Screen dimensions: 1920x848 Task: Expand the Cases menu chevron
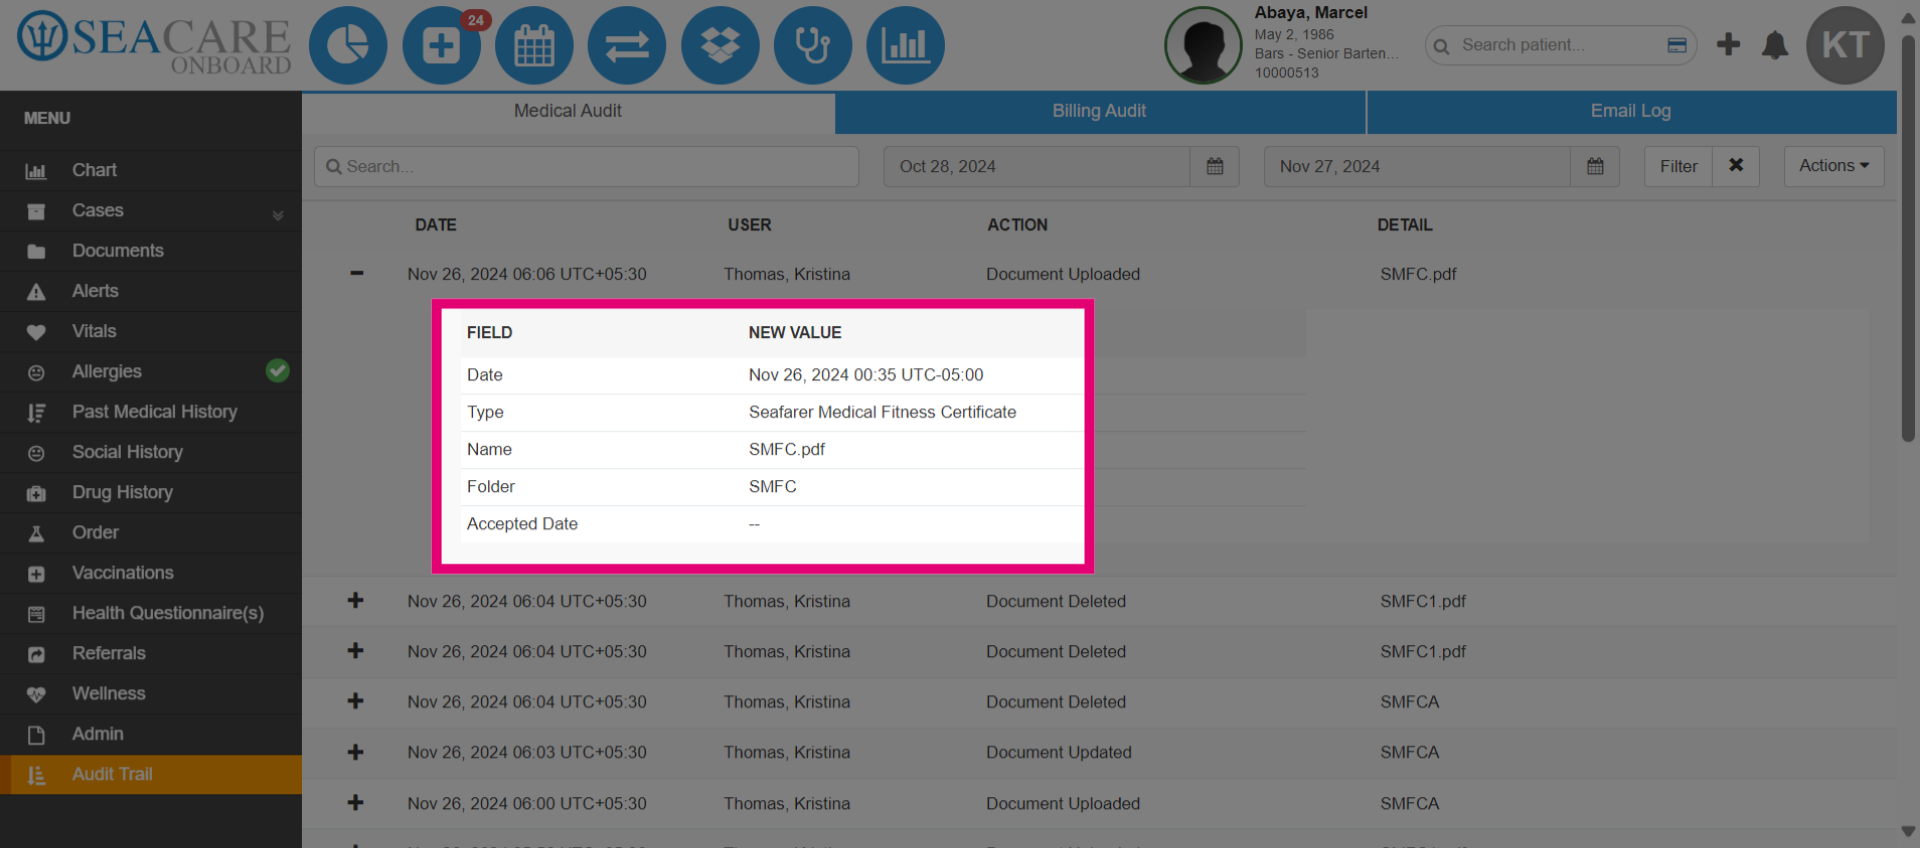click(x=278, y=214)
